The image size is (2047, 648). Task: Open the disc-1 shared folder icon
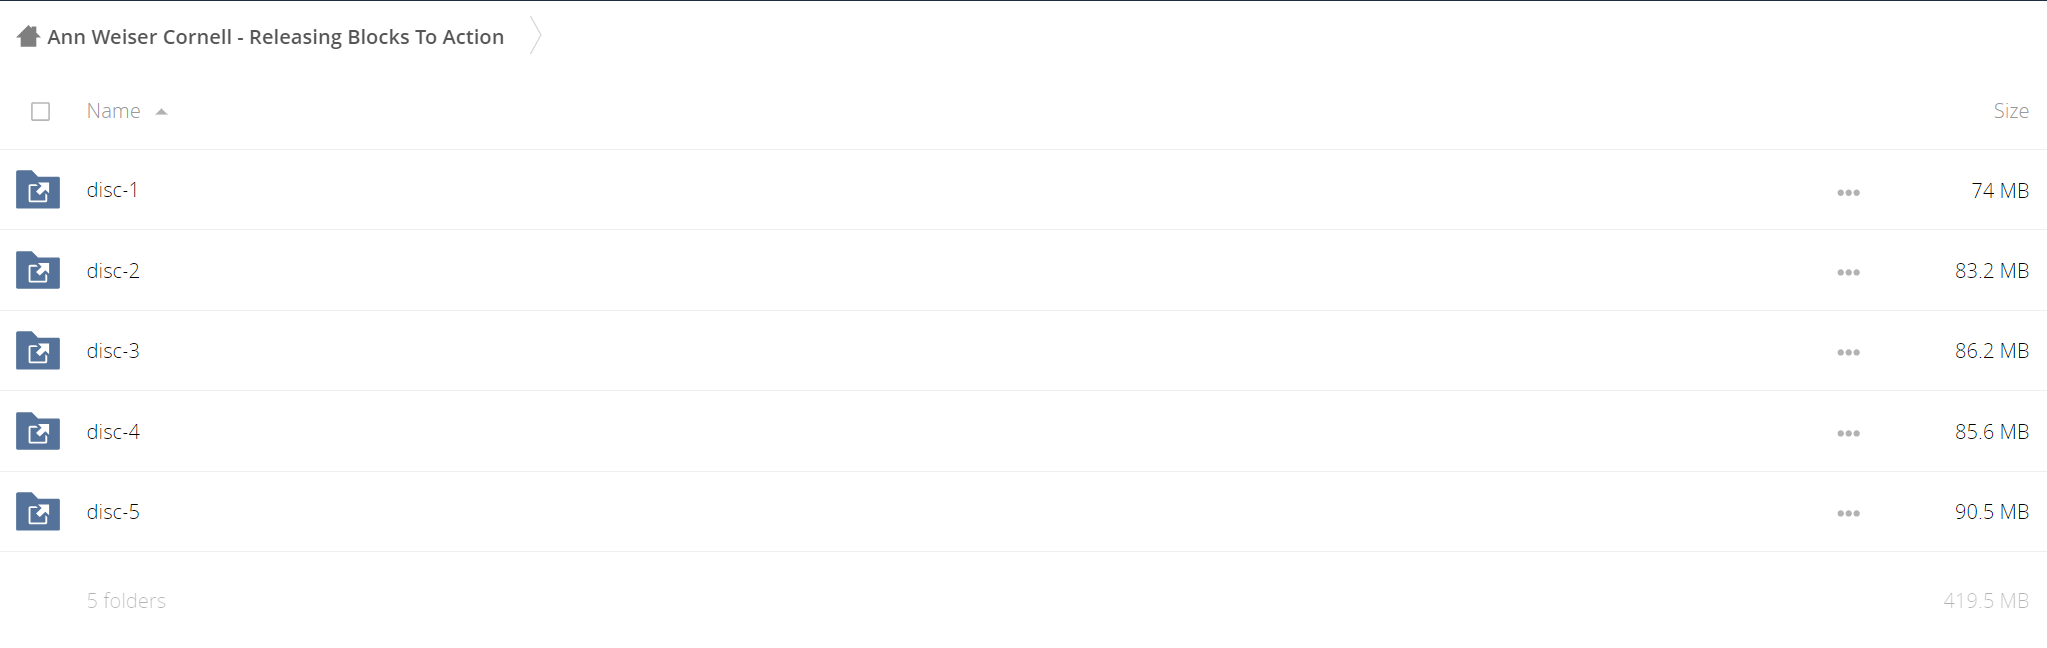click(38, 190)
